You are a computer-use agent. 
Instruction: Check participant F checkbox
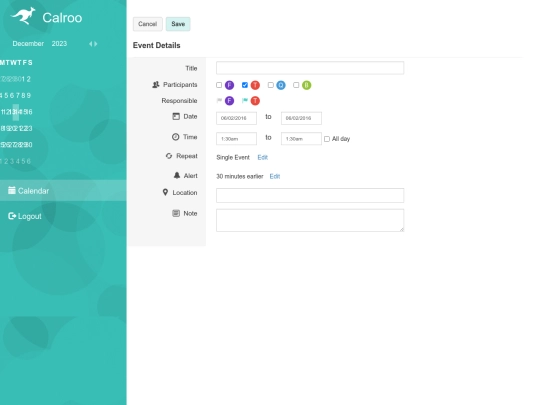click(x=219, y=85)
